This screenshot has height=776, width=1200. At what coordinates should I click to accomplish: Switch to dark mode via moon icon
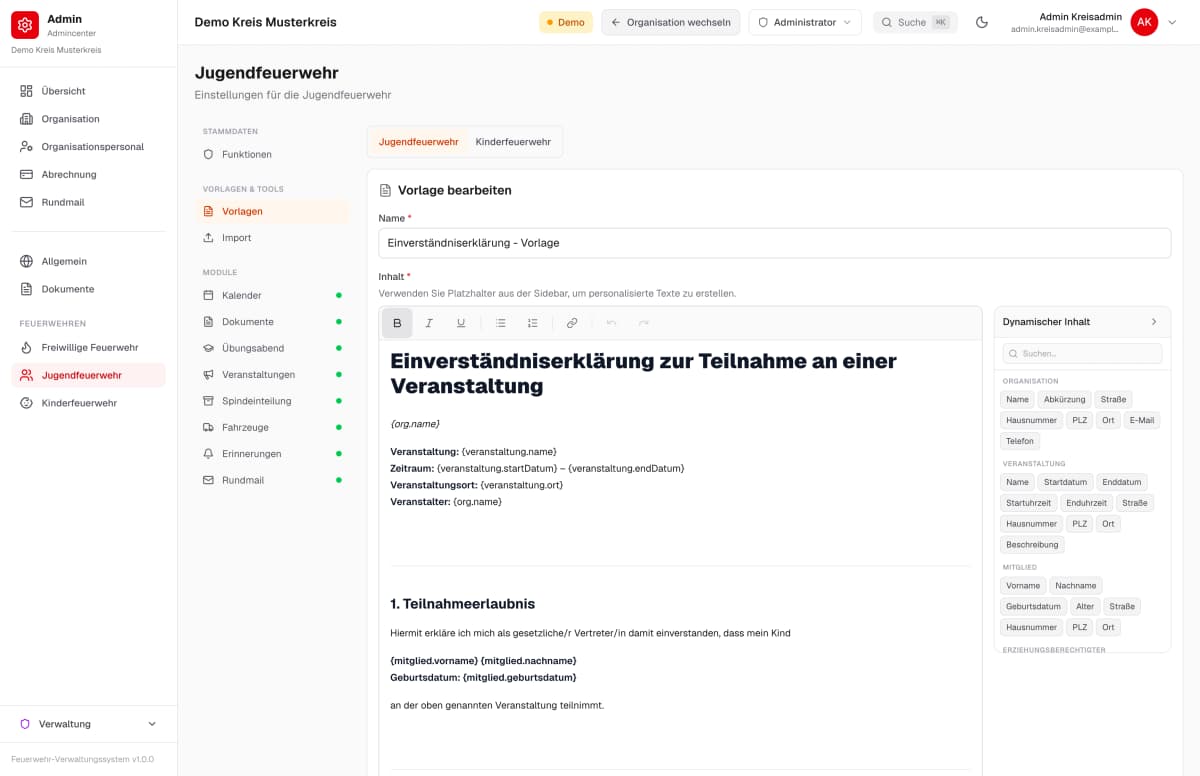[x=982, y=22]
